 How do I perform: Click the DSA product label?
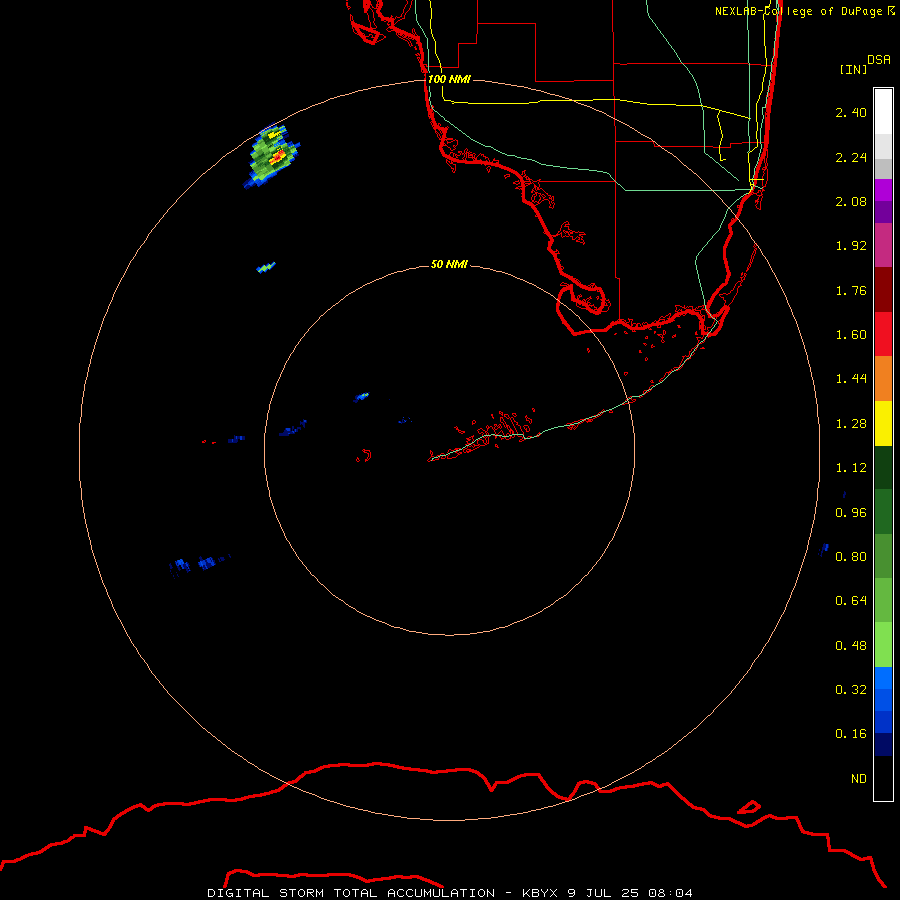(879, 60)
